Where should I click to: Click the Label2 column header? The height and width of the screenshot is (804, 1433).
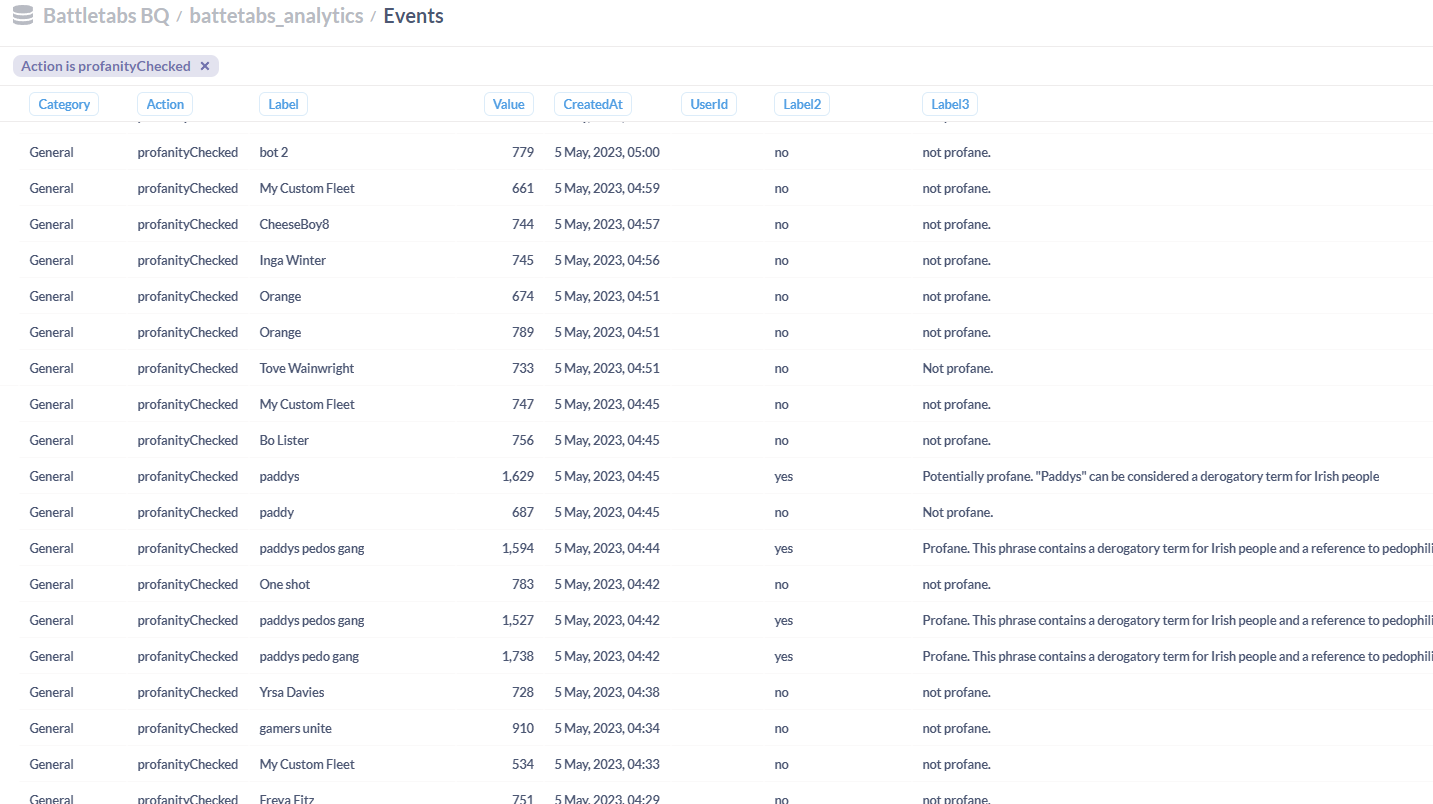tap(801, 104)
